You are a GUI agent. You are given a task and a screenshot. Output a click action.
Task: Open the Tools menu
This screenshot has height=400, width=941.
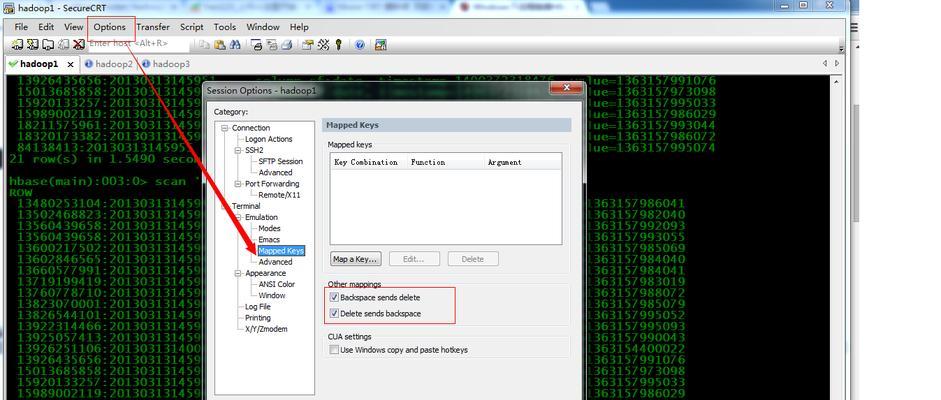click(x=225, y=27)
